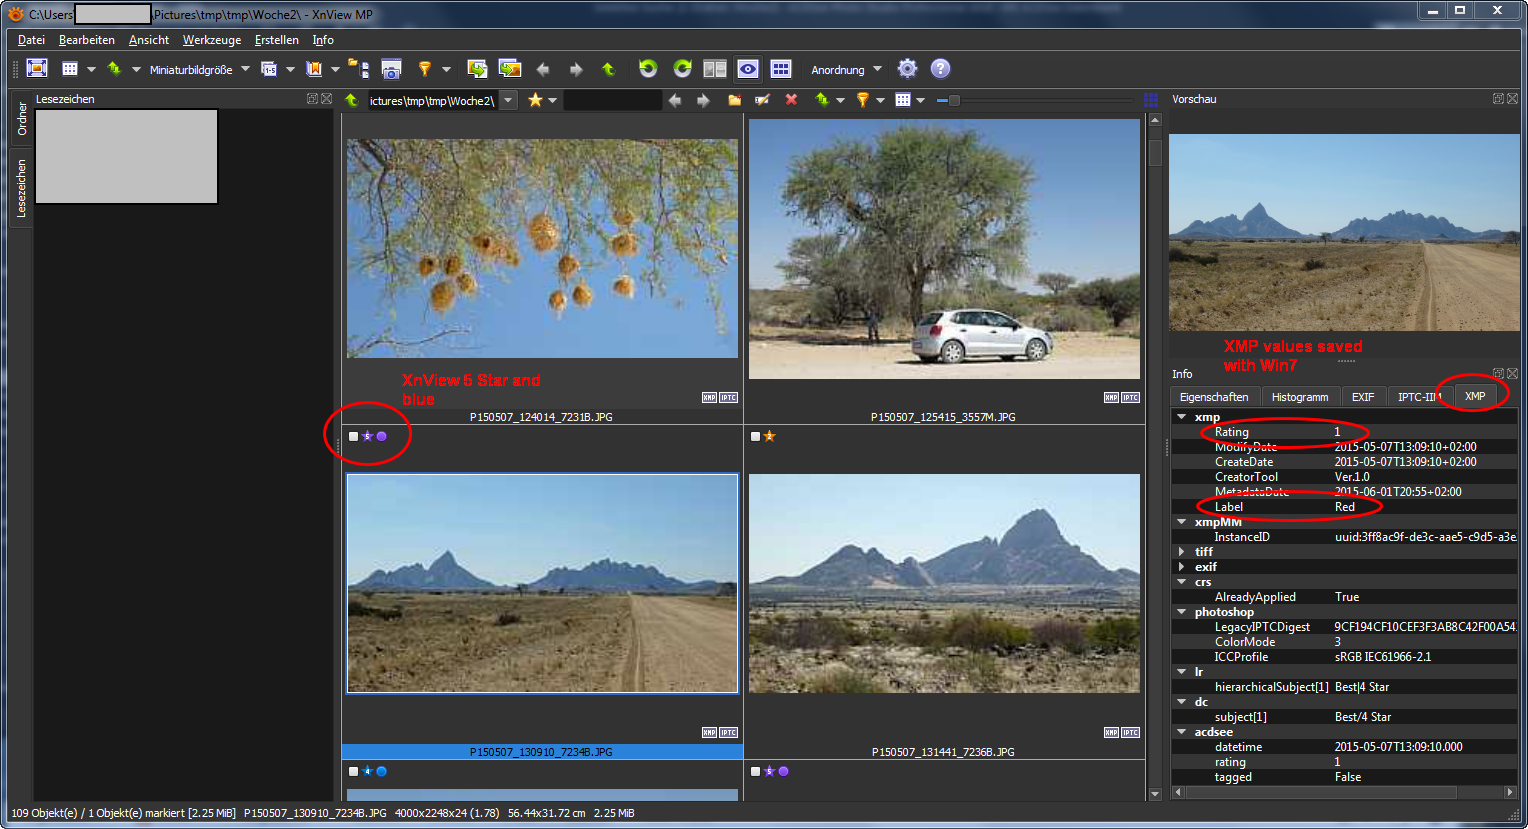
Task: Switch to the Histogramm tab
Action: click(x=1299, y=397)
